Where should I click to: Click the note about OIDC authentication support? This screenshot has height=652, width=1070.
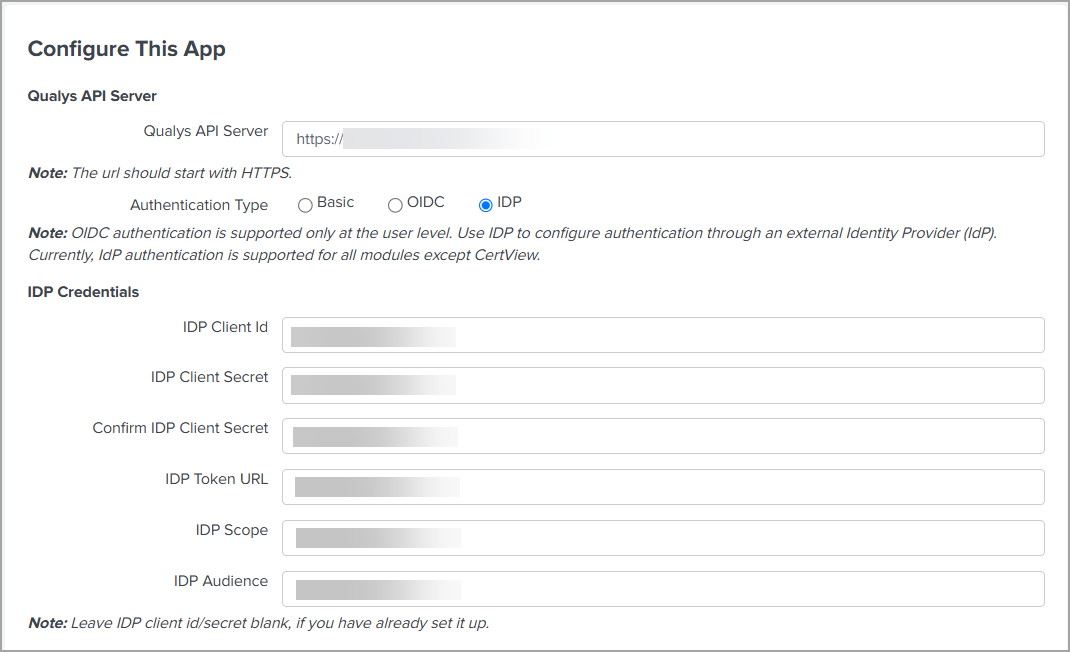tap(512, 244)
